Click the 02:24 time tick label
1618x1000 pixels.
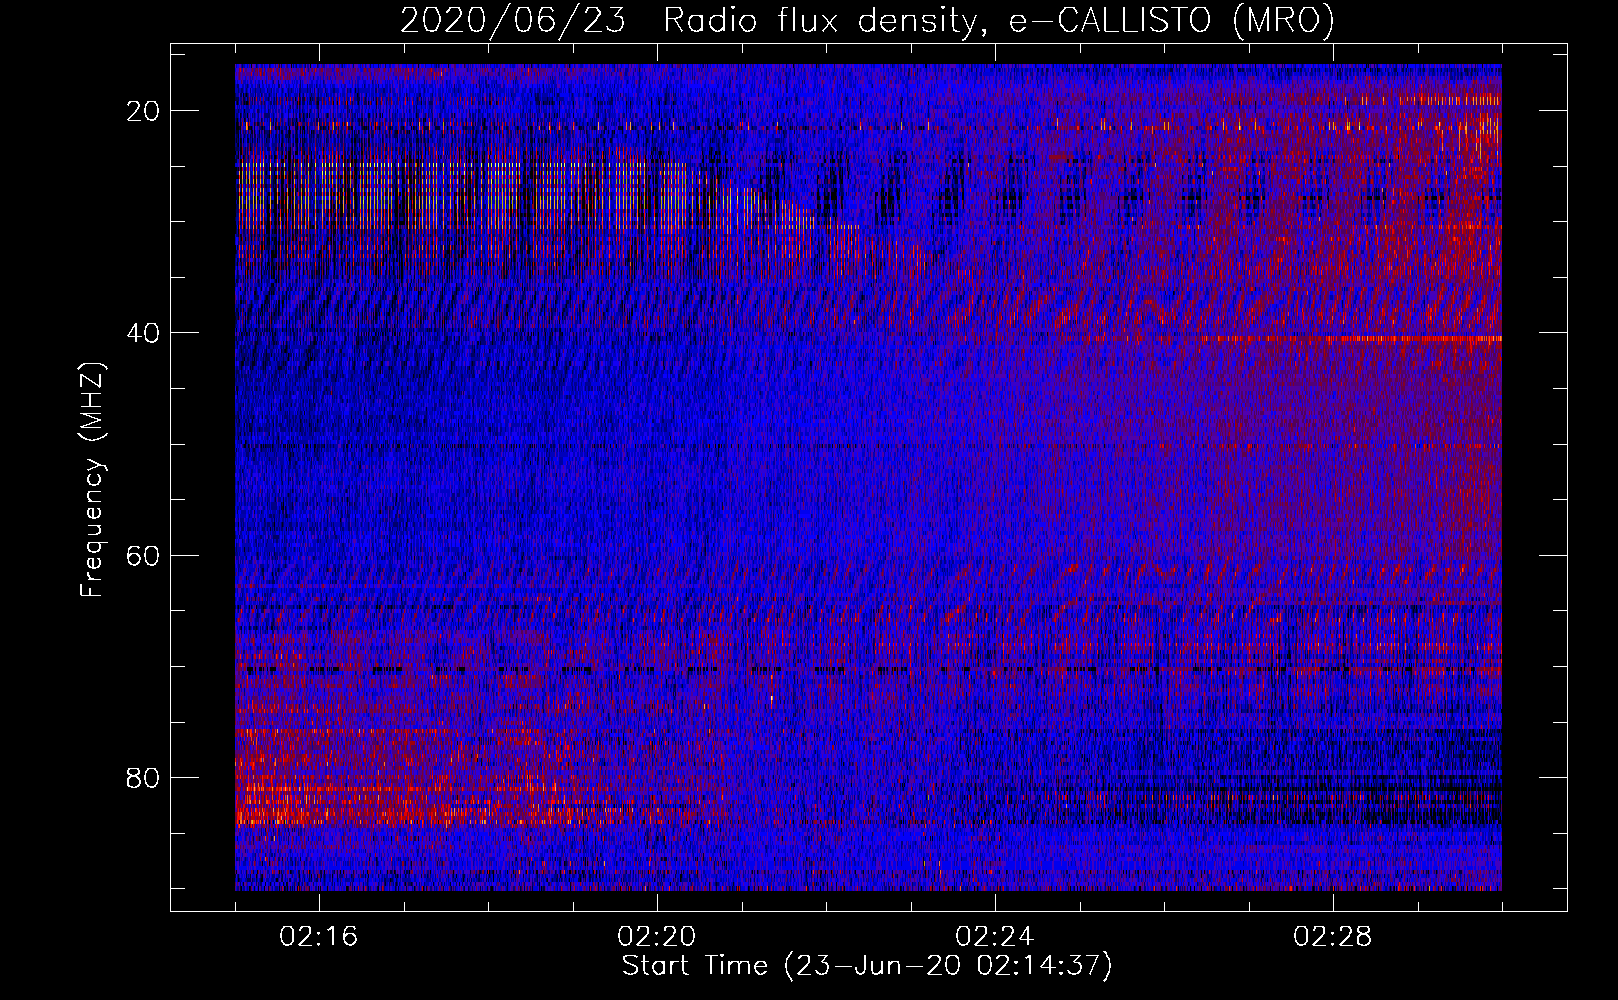[995, 937]
